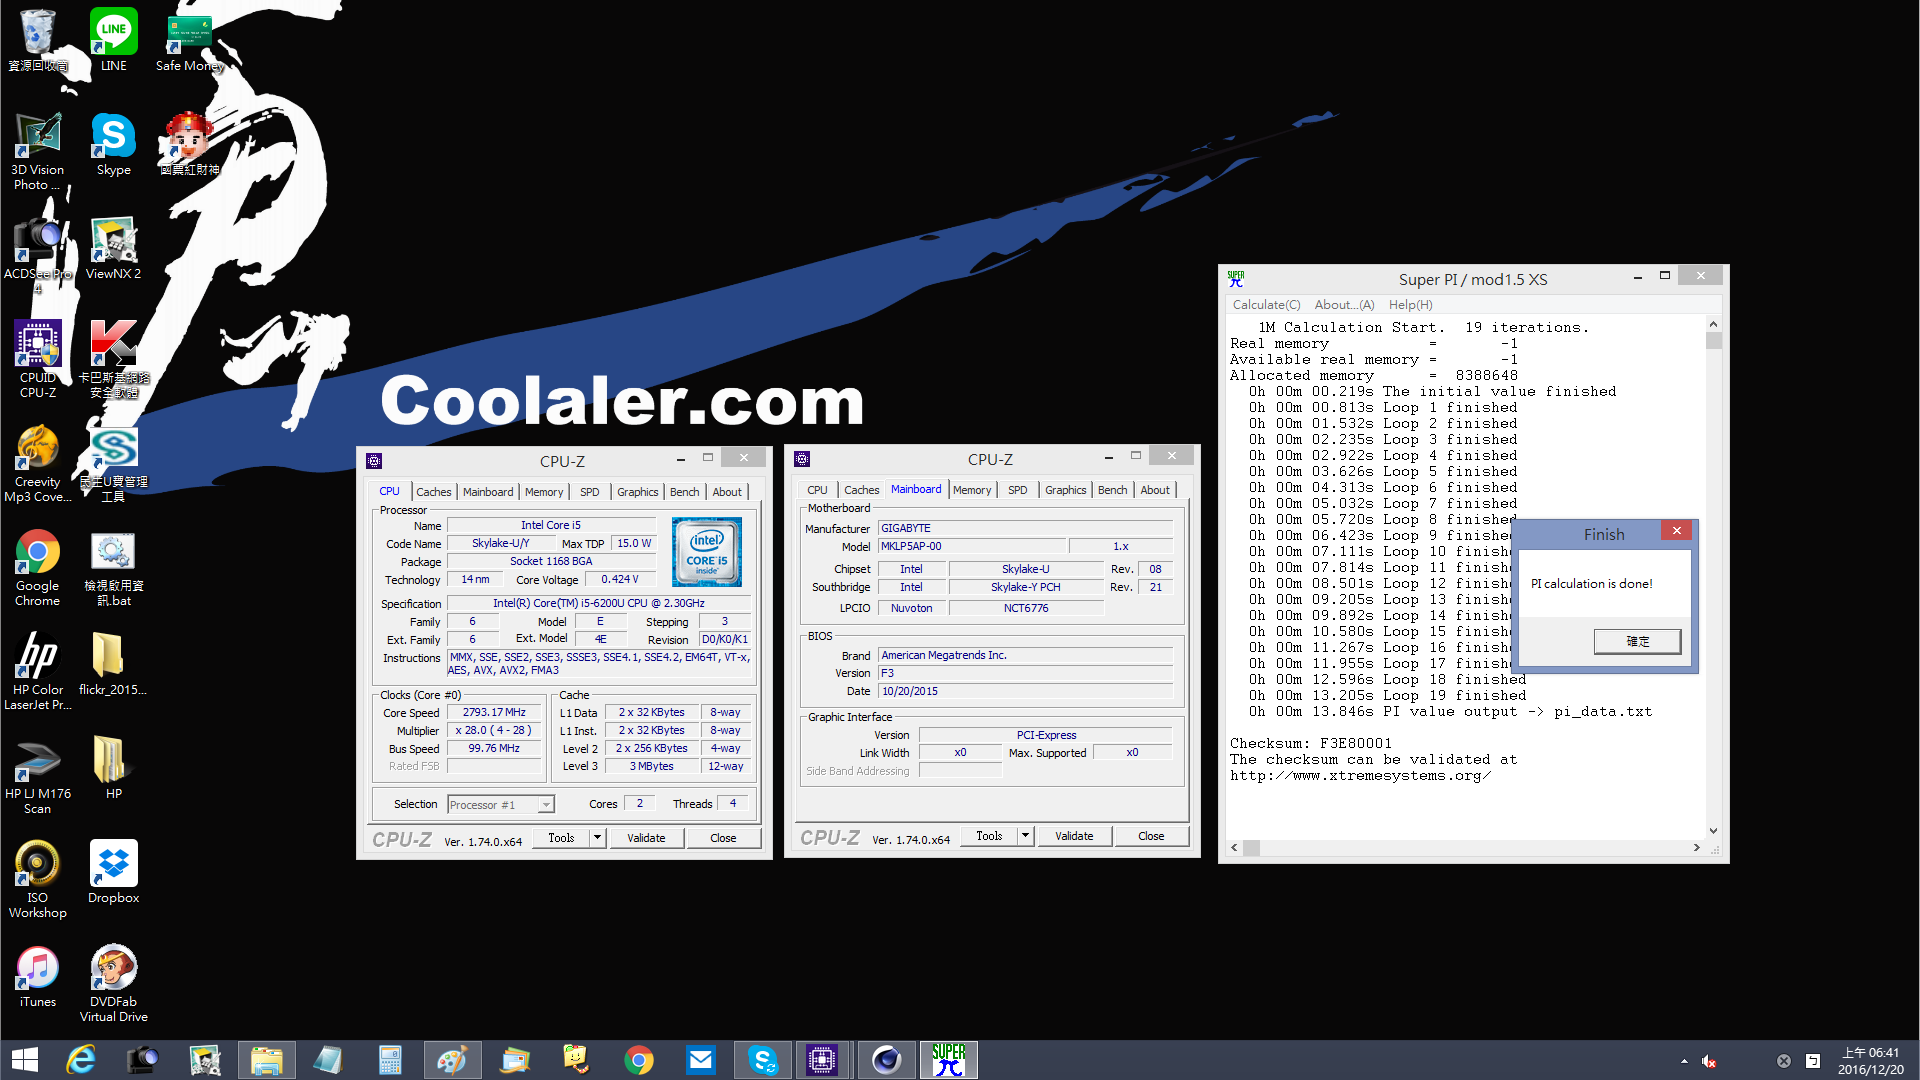Confirm the PI calculation done dialog
The width and height of the screenshot is (1920, 1080).
[1637, 641]
